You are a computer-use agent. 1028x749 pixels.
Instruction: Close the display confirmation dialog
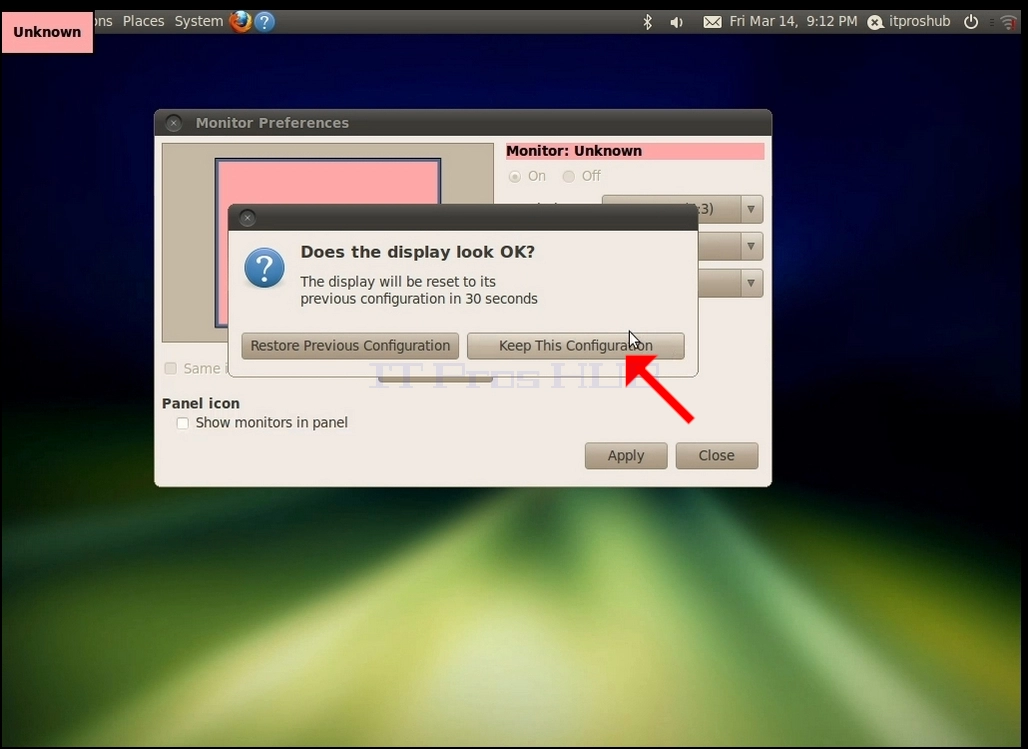click(247, 218)
